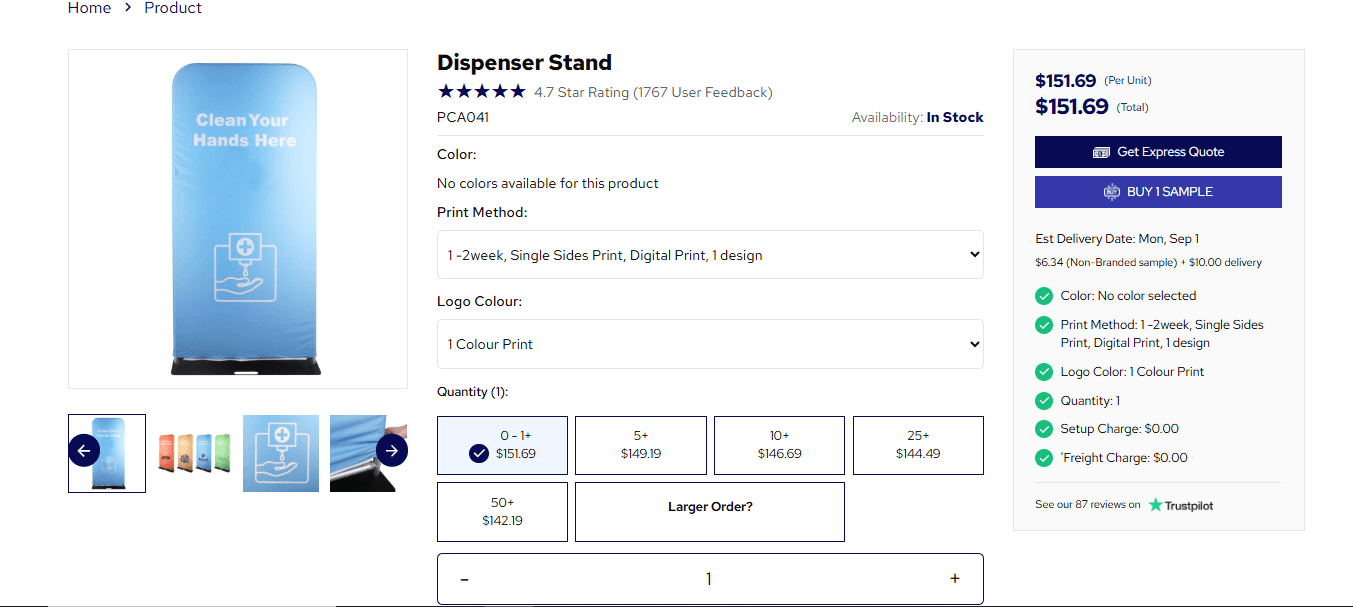Click the five-star rating under Dispenser Stand
Screen dimensions: 1353x607
coord(481,90)
